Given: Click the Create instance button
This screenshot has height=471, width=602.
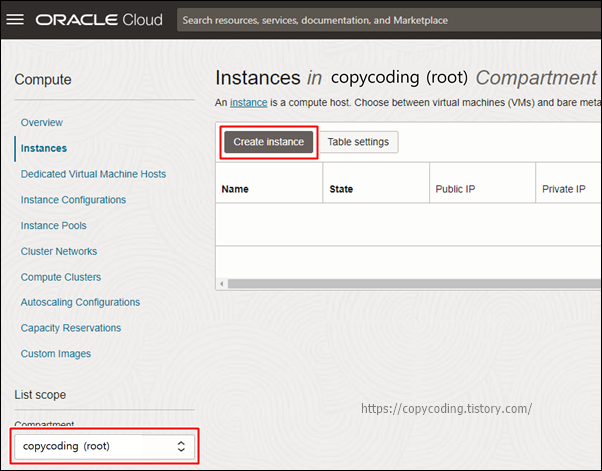Looking at the screenshot, I should pos(269,142).
